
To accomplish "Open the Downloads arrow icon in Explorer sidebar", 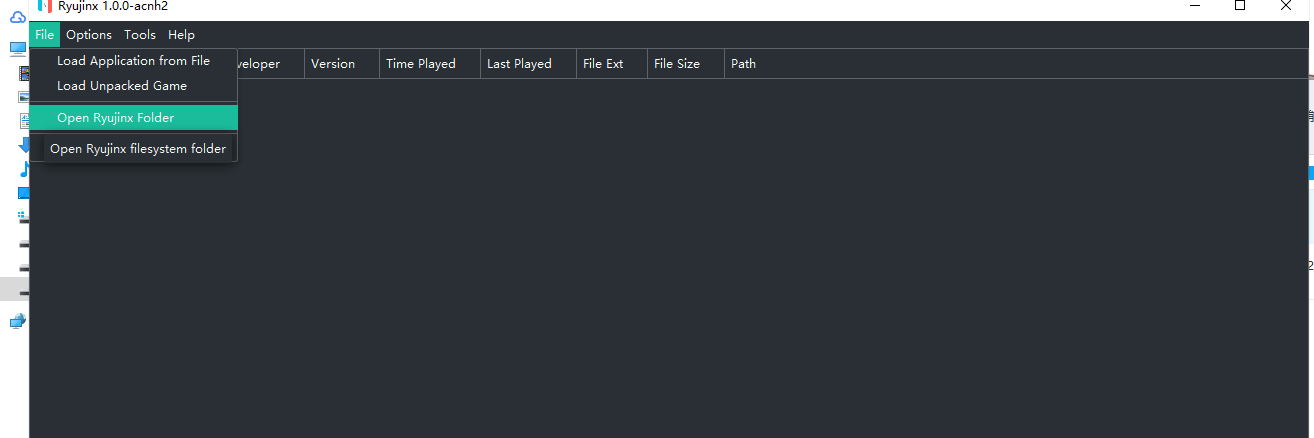I will [x=24, y=145].
